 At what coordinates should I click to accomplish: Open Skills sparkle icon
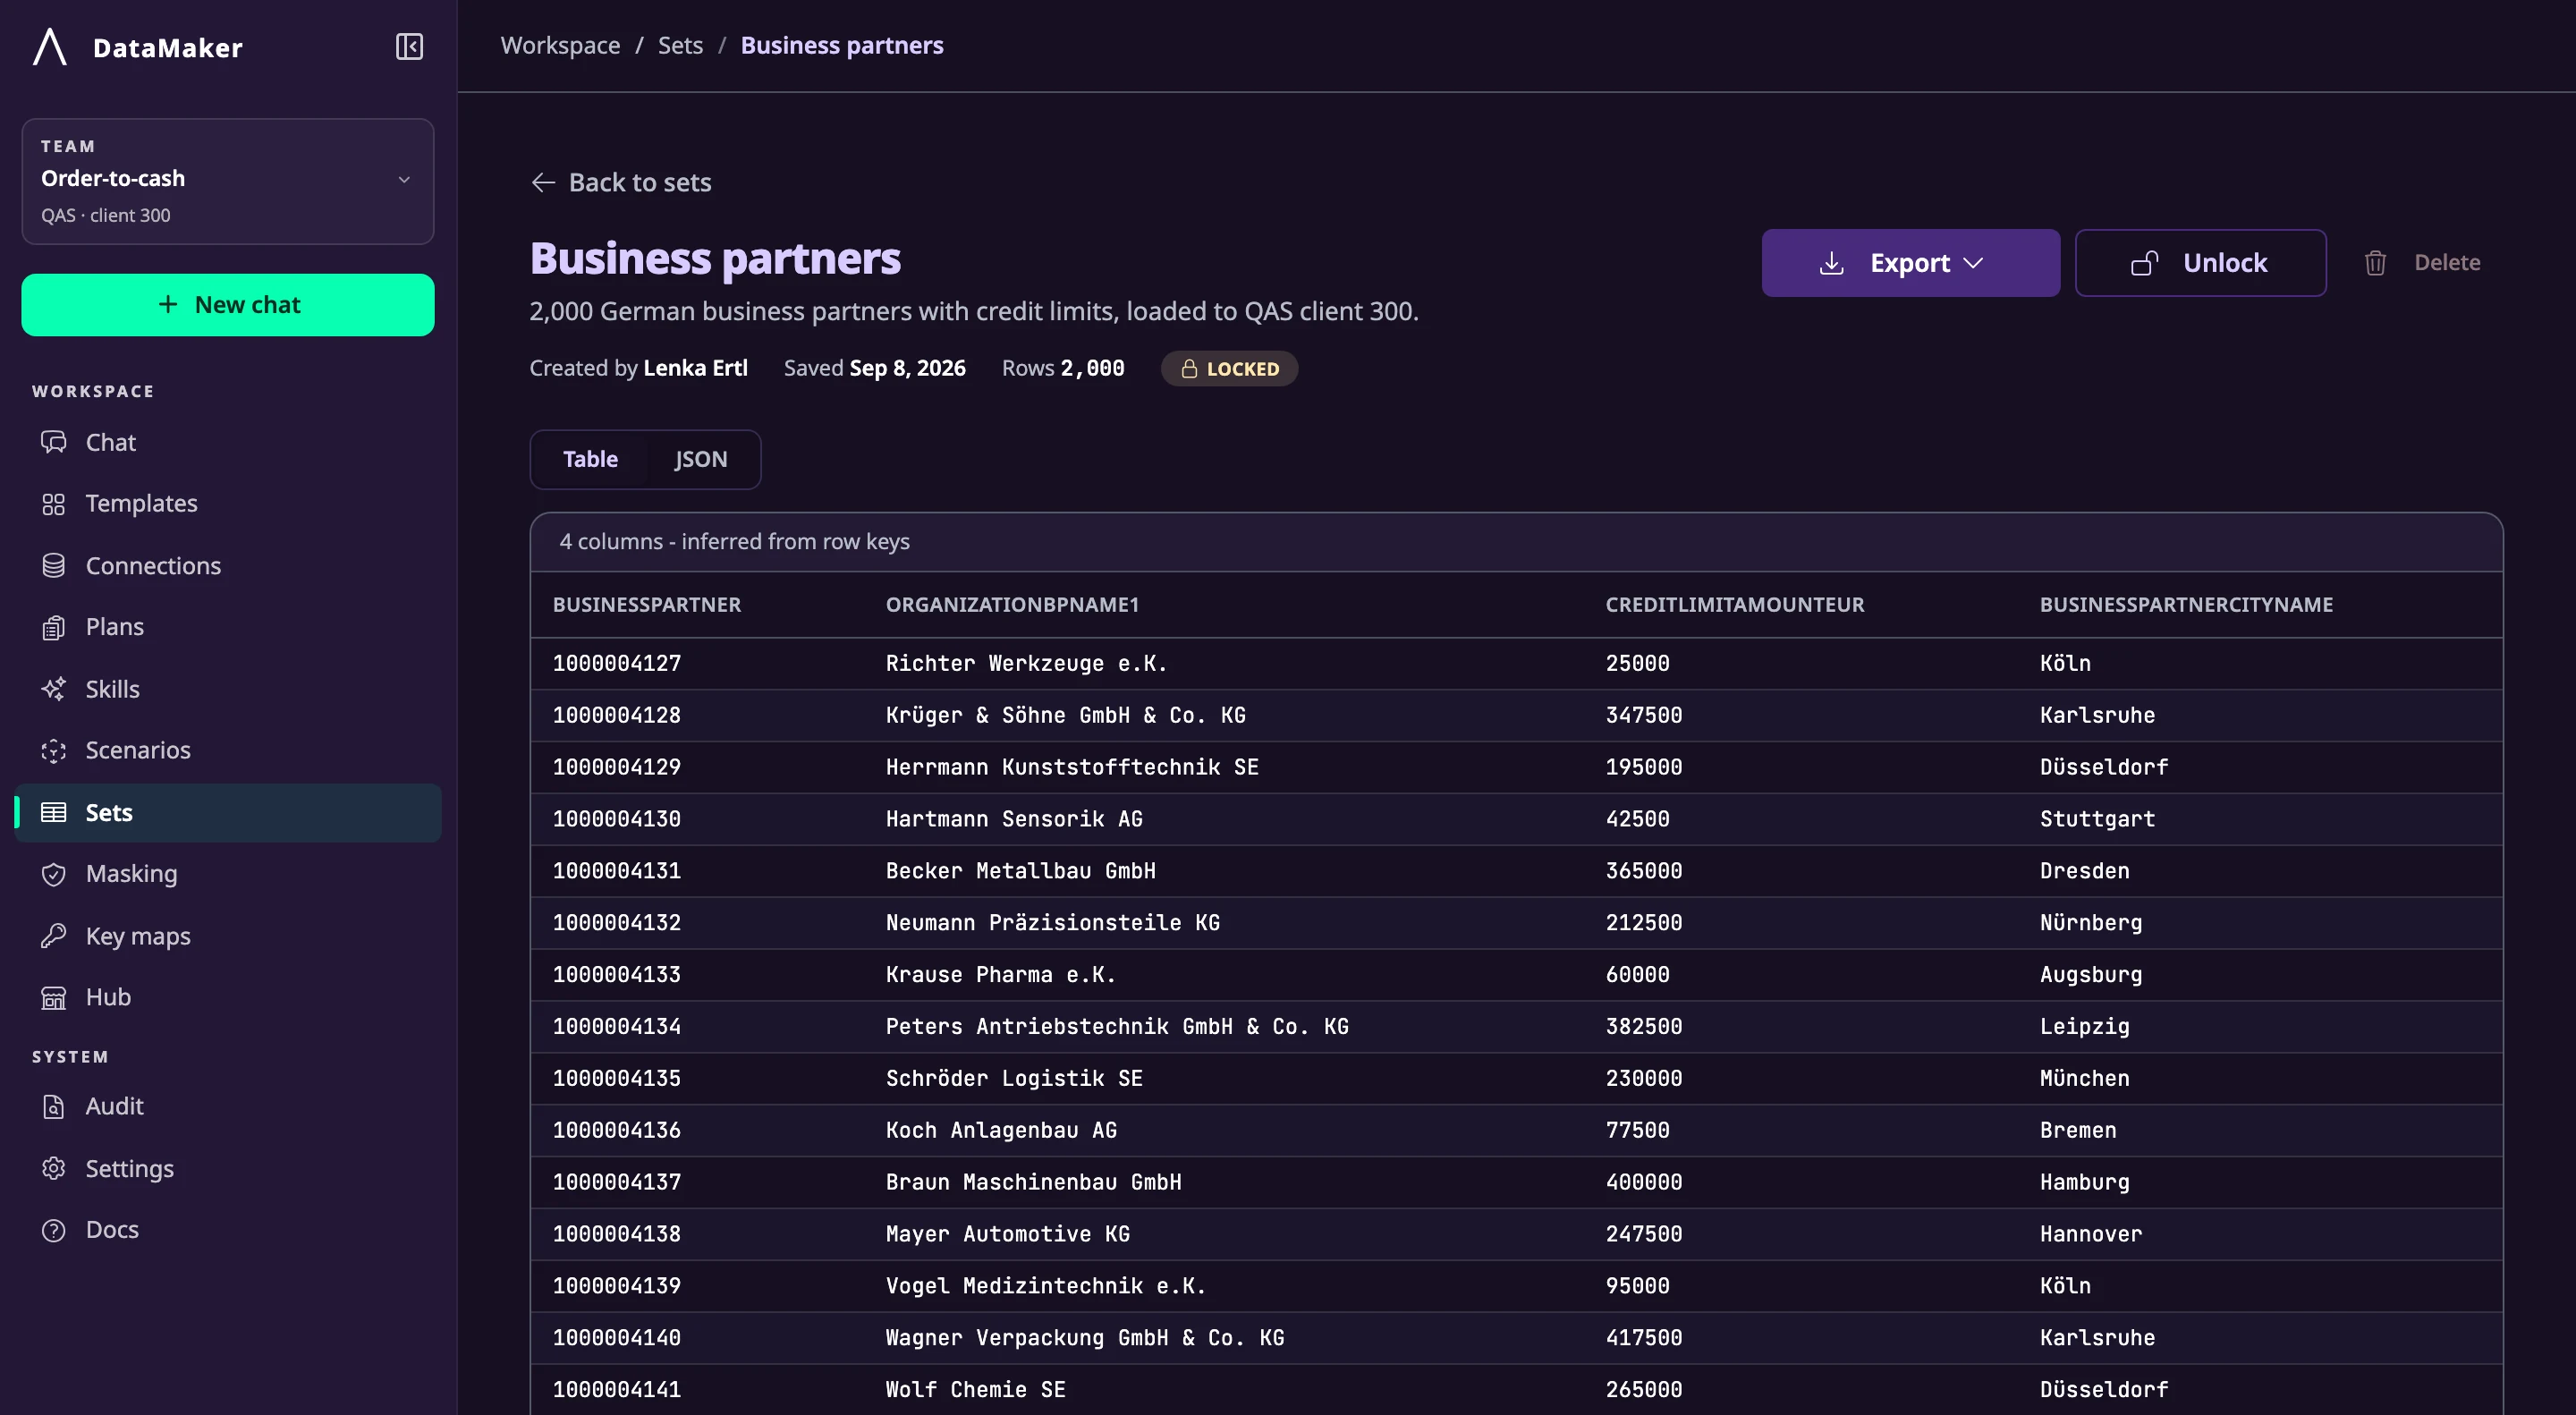[54, 689]
